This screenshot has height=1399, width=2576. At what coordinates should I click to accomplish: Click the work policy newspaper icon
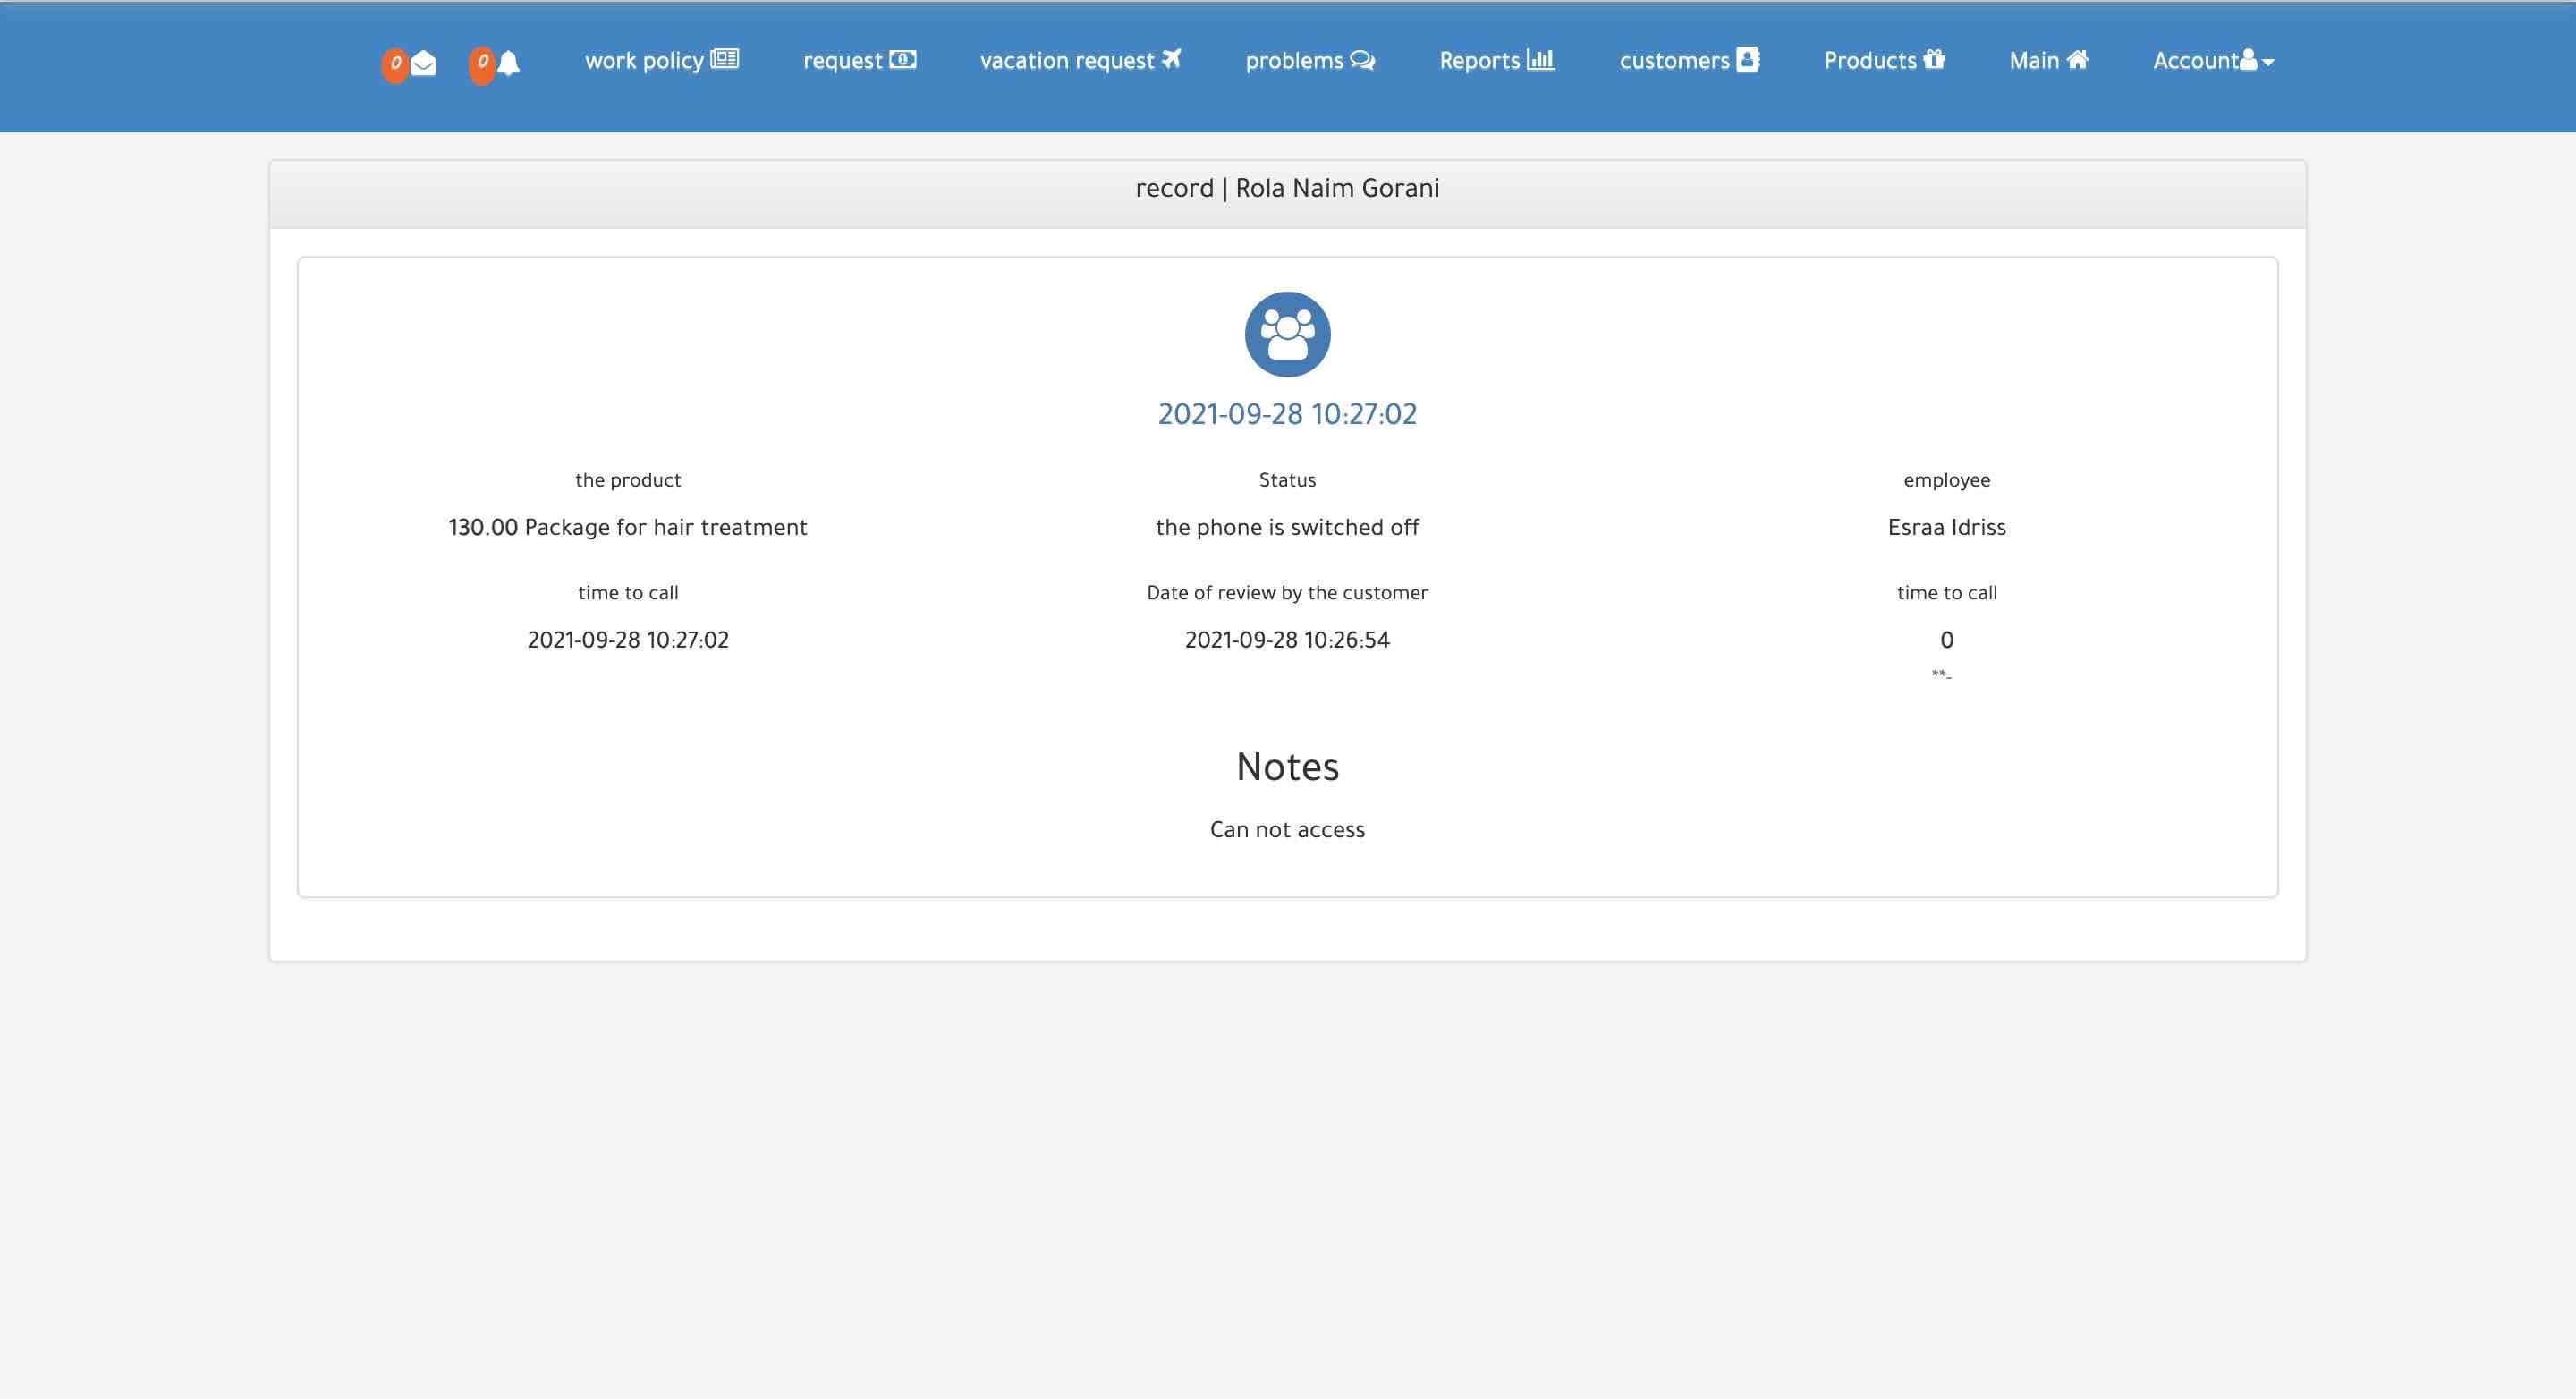[725, 59]
